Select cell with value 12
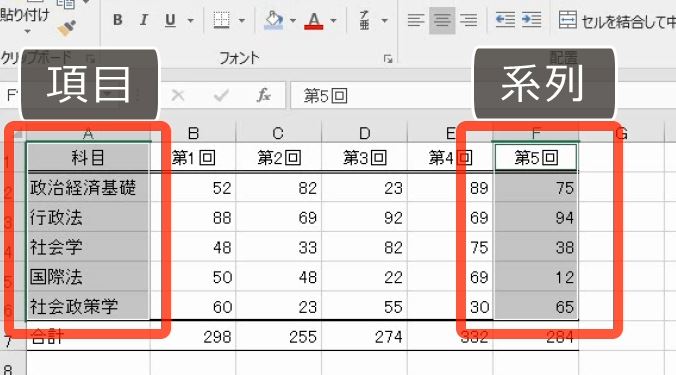This screenshot has height=375, width=676. tap(536, 277)
